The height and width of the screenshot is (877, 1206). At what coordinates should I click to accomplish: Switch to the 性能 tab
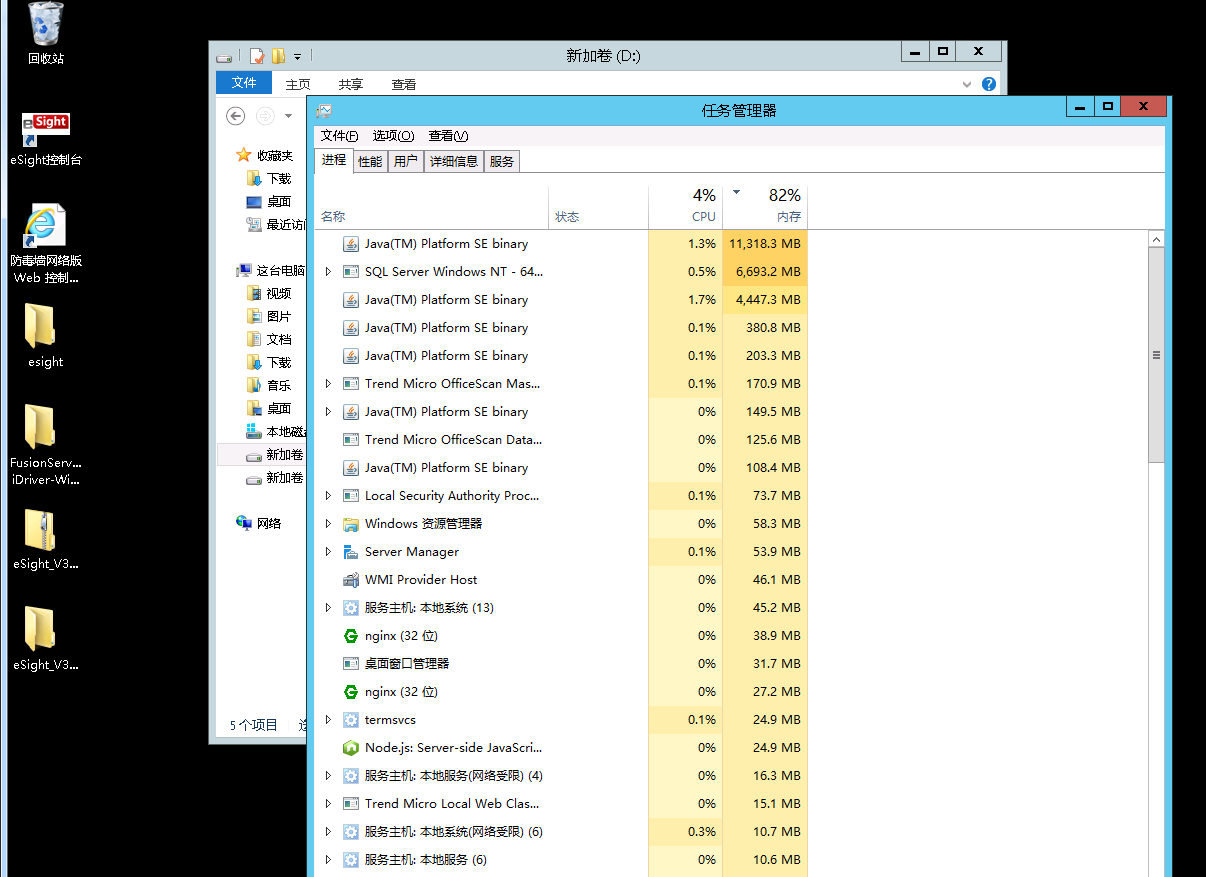pos(370,161)
